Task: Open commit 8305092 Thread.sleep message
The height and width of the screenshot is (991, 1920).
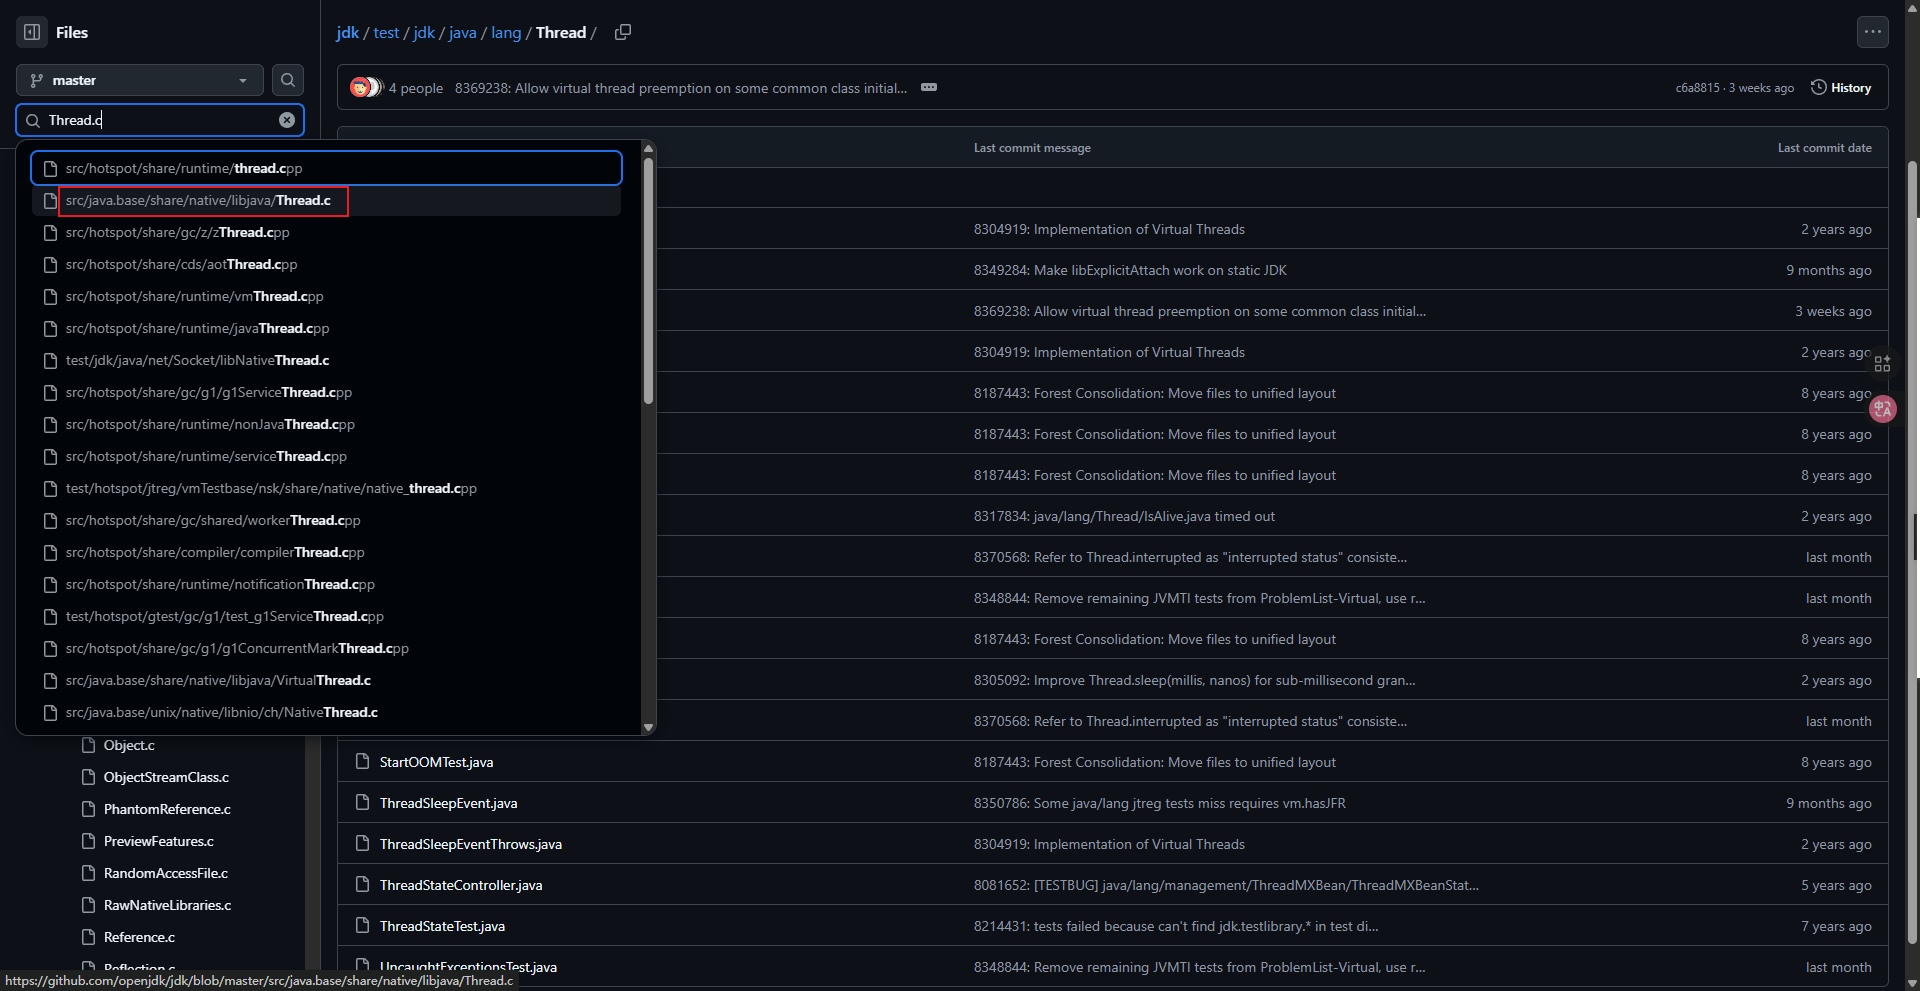Action: (x=1194, y=680)
